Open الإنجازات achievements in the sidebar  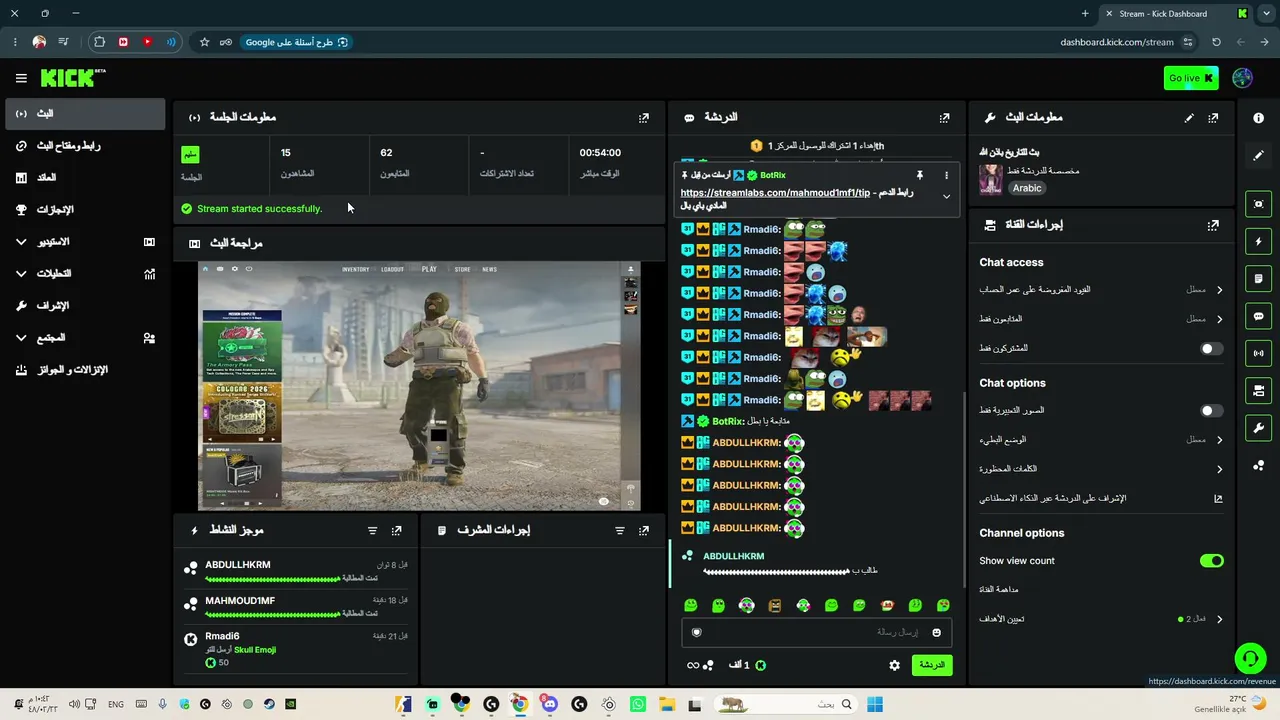tap(85, 210)
